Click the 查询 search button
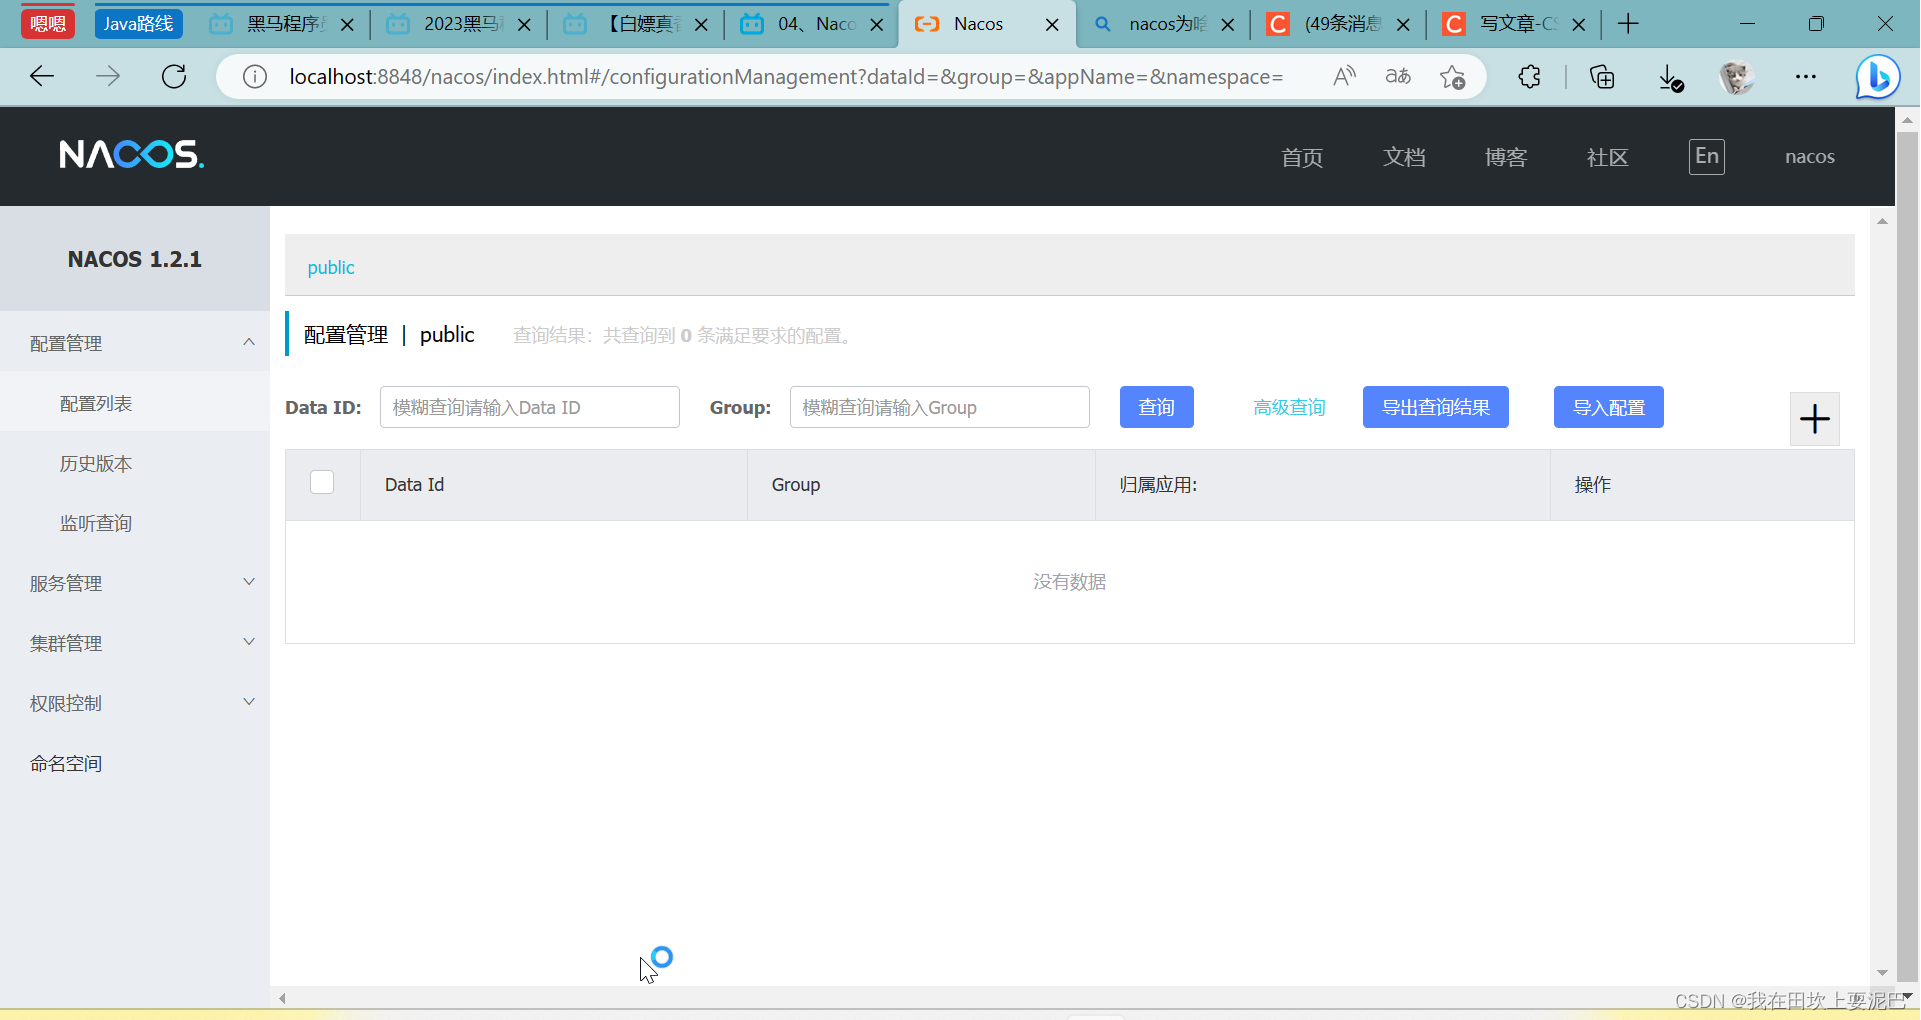The width and height of the screenshot is (1921, 1020). [1156, 407]
